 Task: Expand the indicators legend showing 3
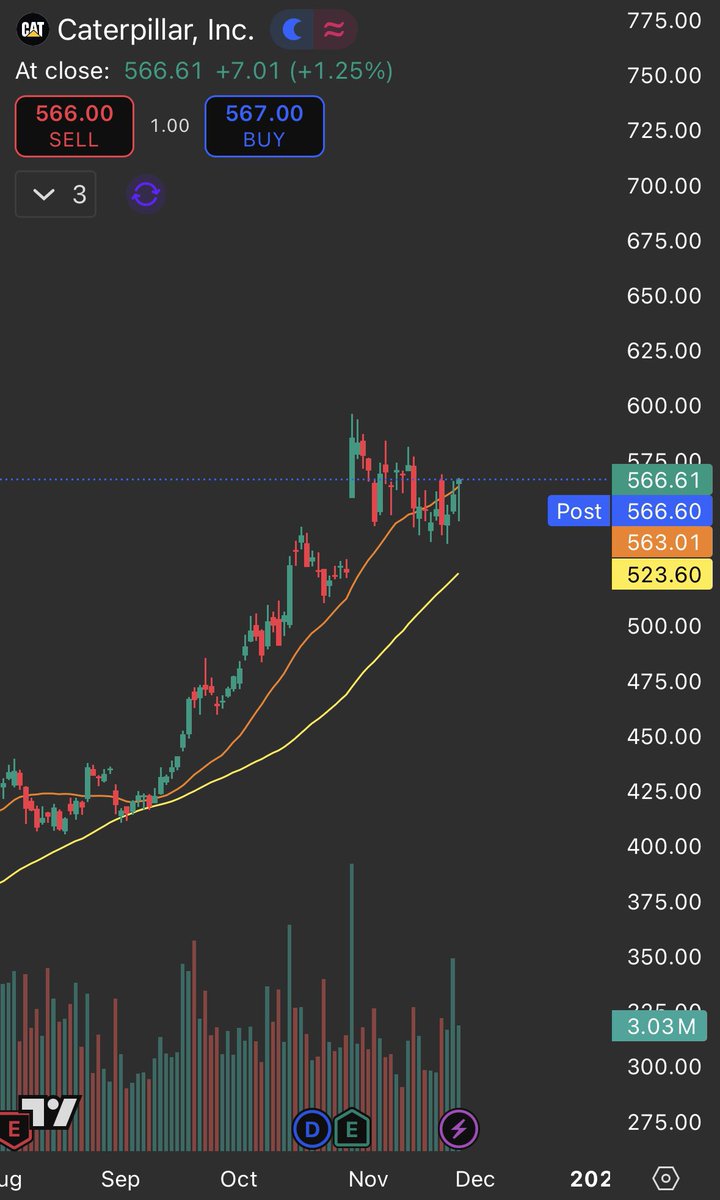tap(56, 194)
